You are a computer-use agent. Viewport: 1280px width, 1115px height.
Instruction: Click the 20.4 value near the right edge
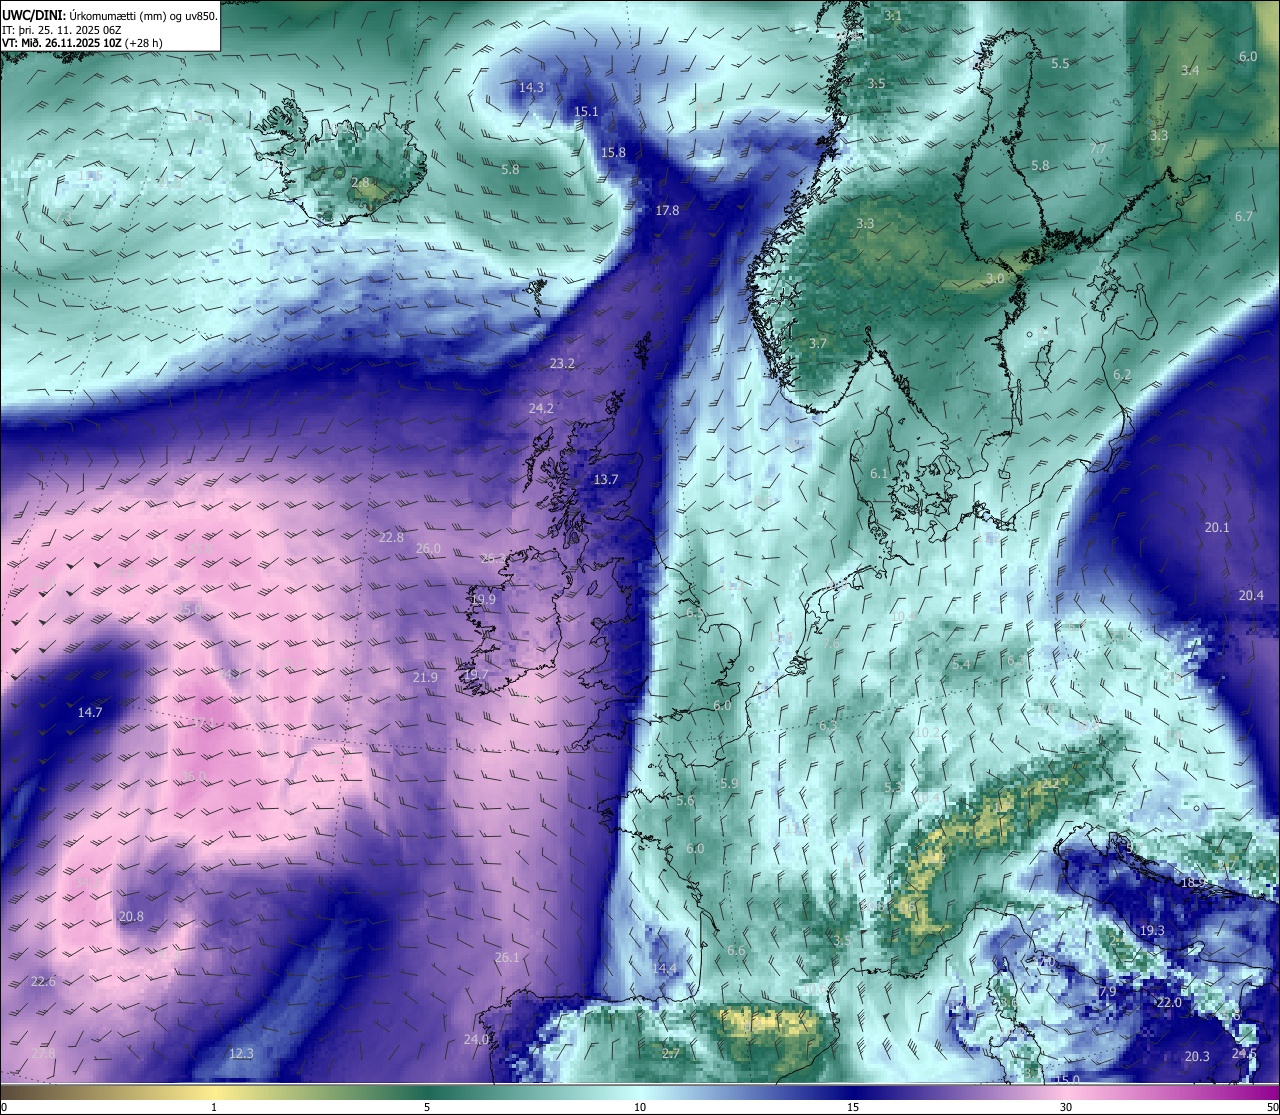pos(1252,595)
